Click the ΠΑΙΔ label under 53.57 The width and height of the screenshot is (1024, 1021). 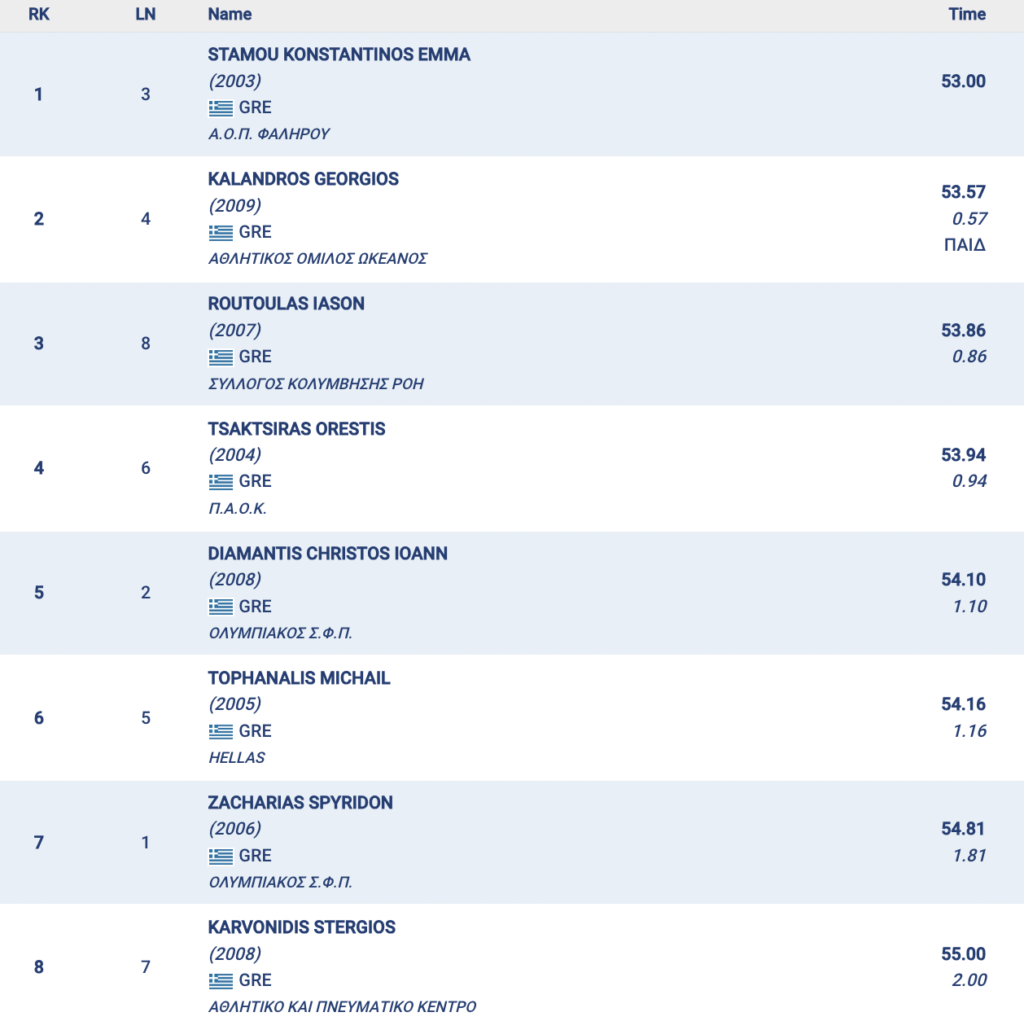click(x=965, y=245)
